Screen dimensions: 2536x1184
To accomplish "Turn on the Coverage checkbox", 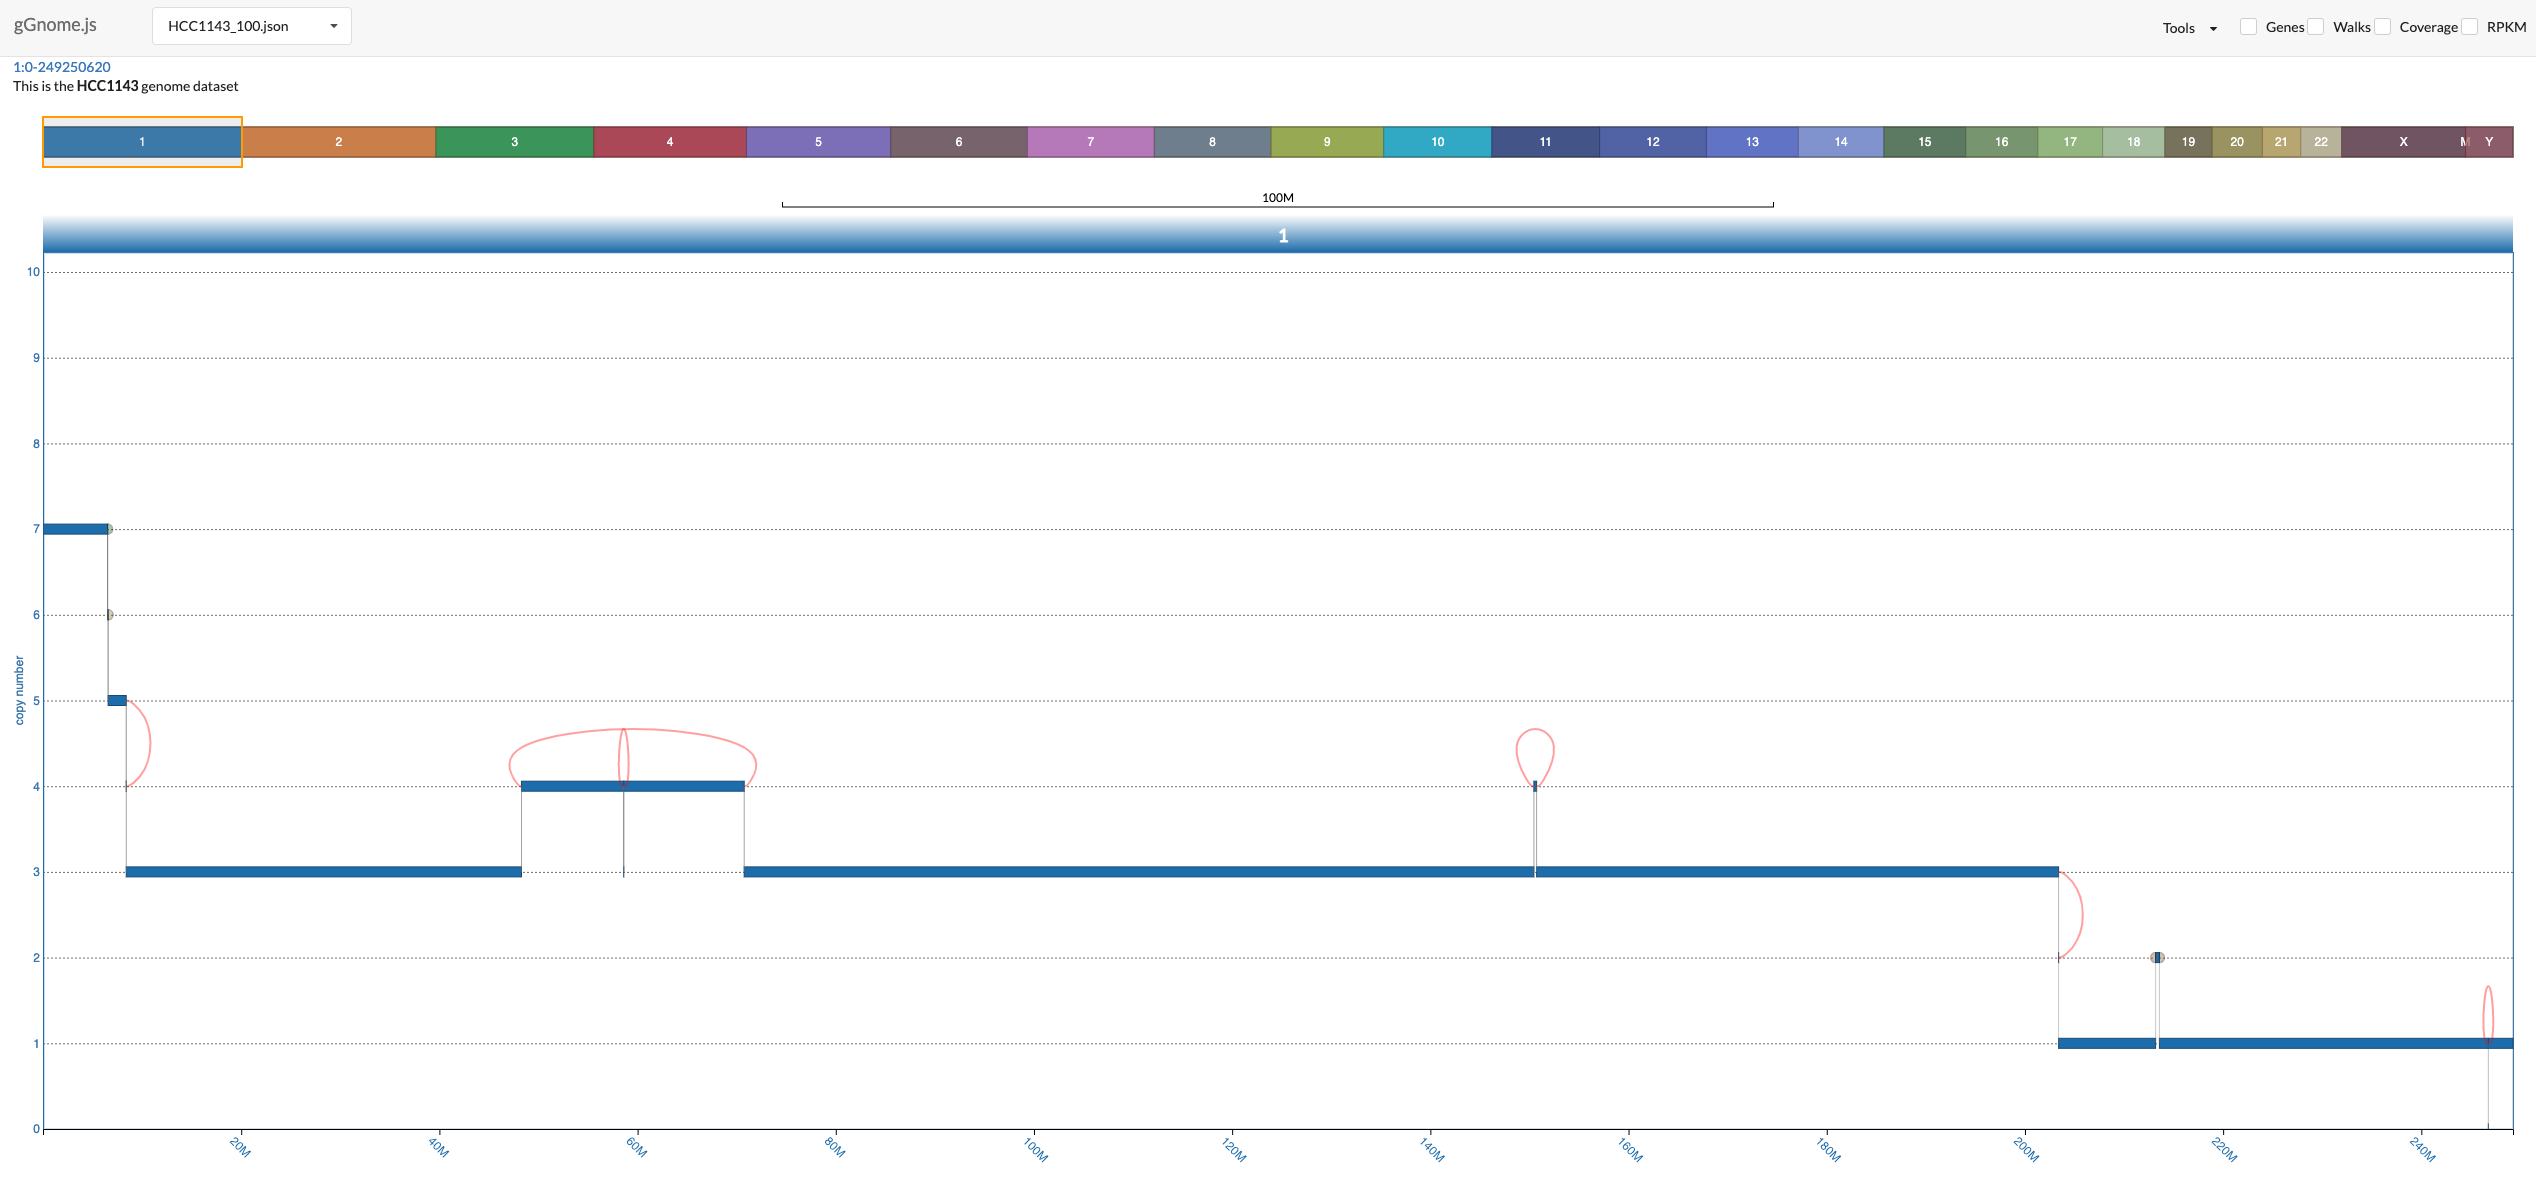I will [2383, 27].
